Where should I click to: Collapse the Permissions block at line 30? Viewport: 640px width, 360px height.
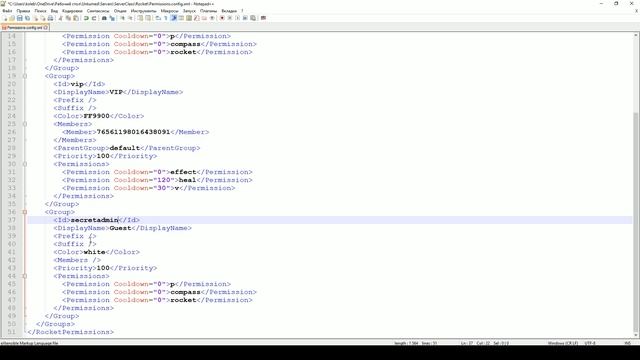(24, 164)
